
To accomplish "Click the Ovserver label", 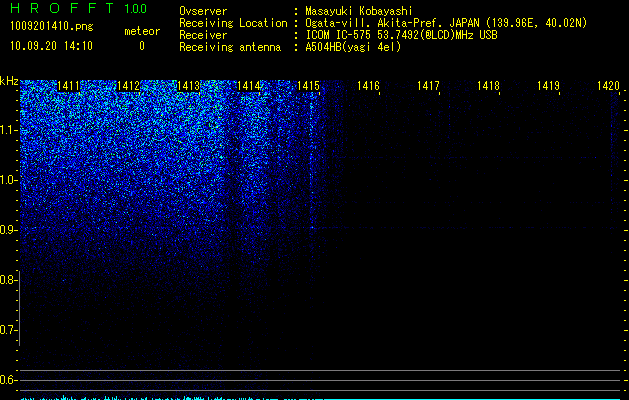I will click(x=203, y=11).
